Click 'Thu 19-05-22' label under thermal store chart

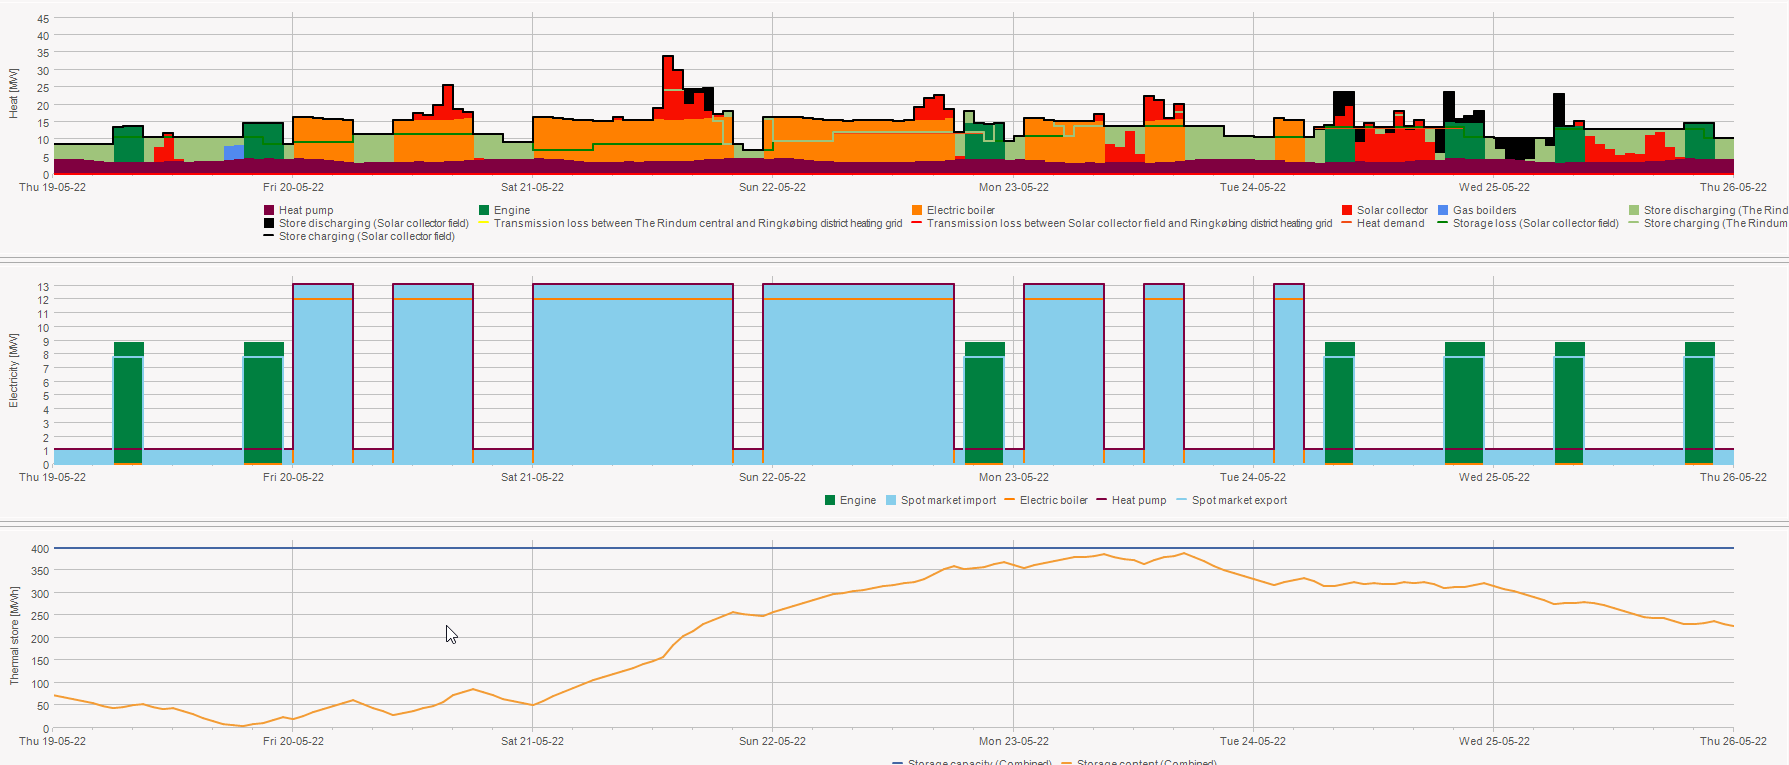[x=52, y=741]
